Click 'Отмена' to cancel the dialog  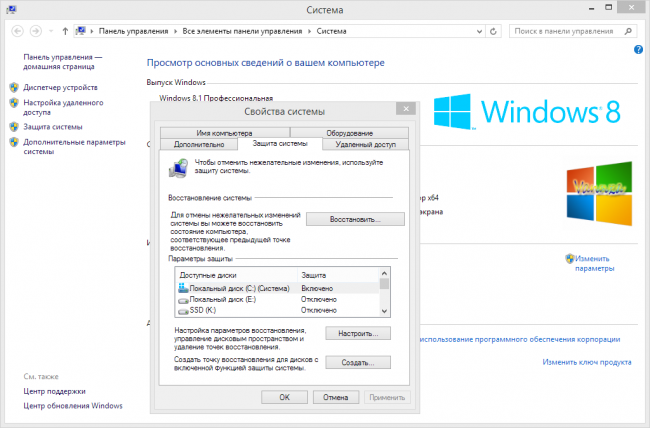(x=336, y=397)
